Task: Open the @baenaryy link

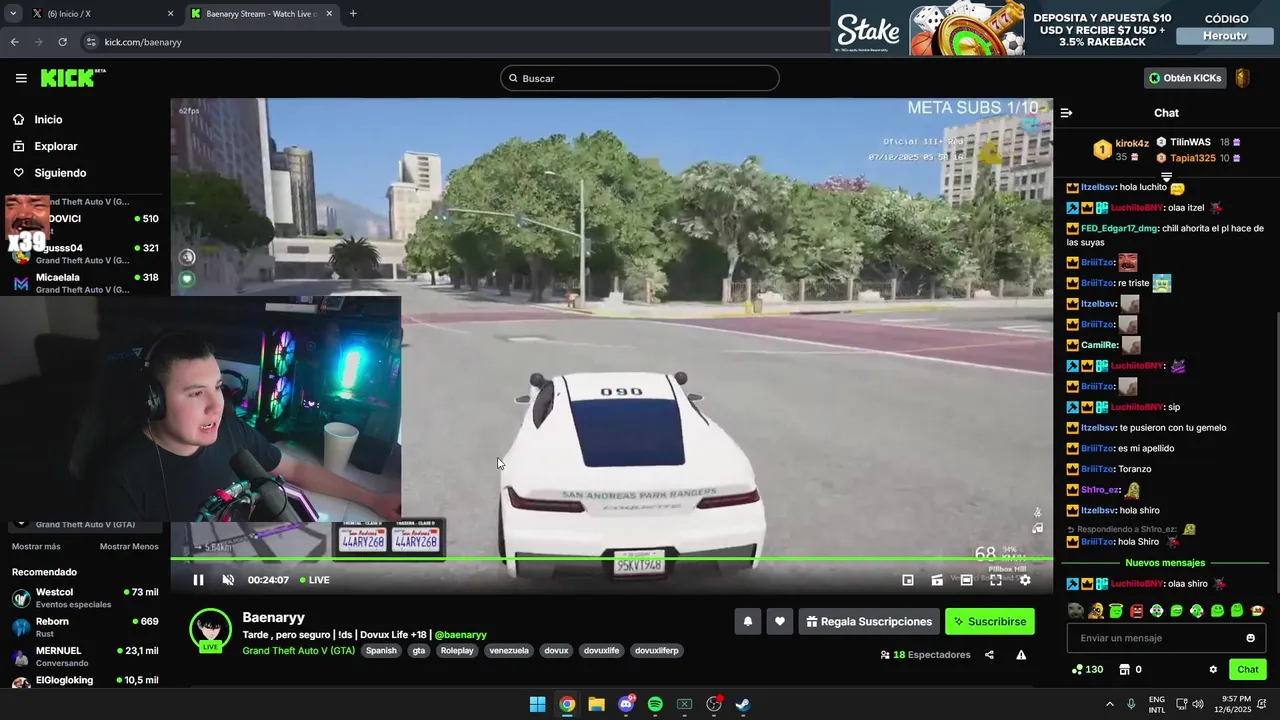Action: 460,635
